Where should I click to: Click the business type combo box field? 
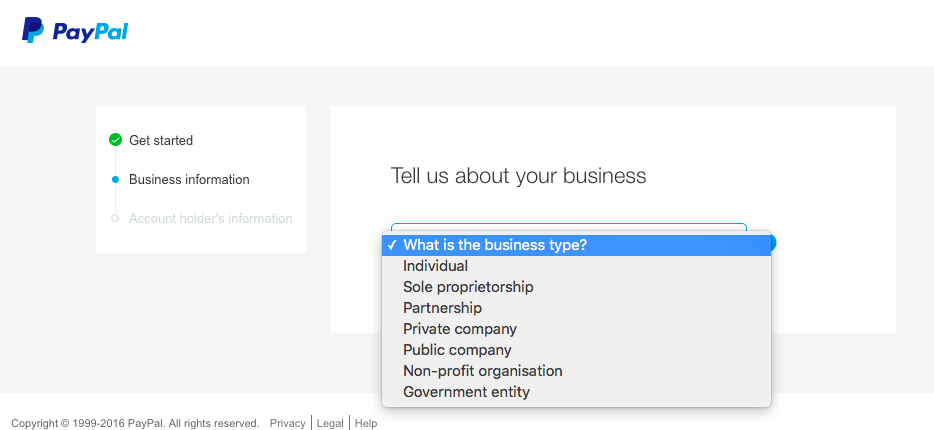coord(569,228)
